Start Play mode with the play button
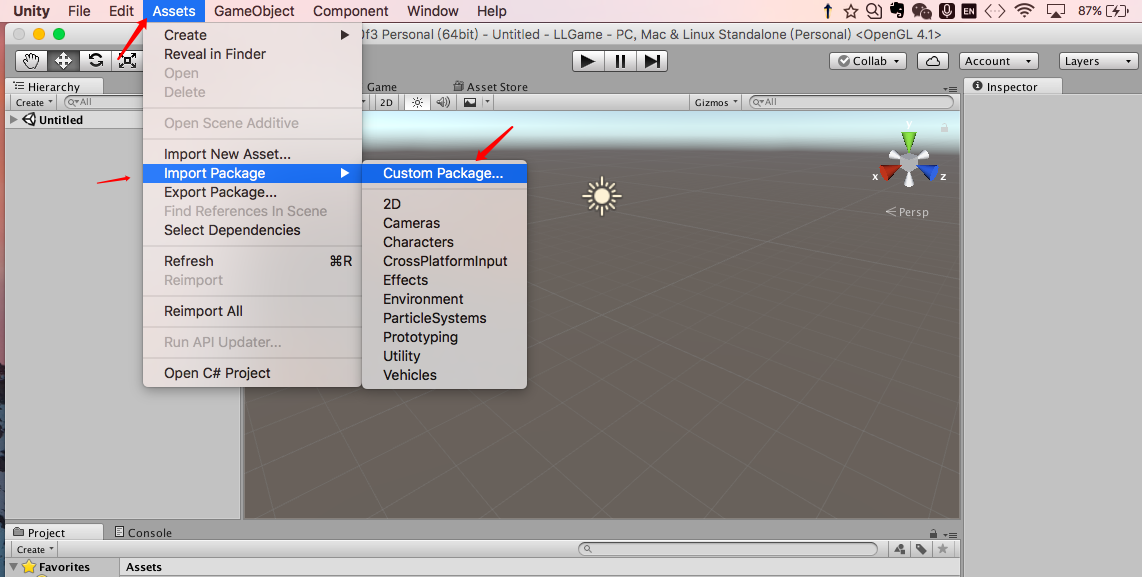 coord(588,61)
